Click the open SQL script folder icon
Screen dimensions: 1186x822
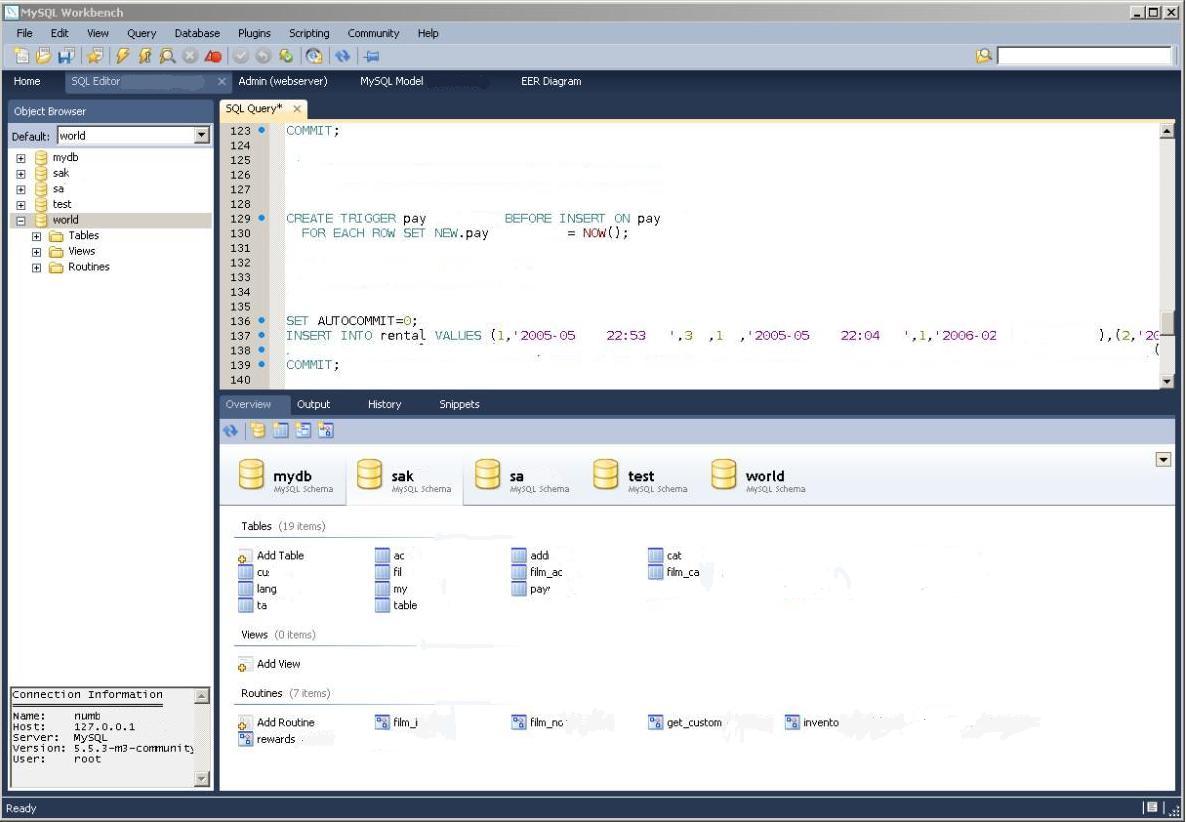43,56
